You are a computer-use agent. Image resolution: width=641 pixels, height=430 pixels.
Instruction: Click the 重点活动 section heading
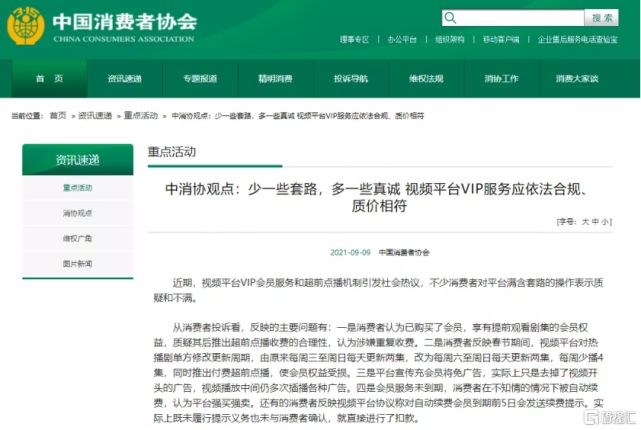[172, 152]
